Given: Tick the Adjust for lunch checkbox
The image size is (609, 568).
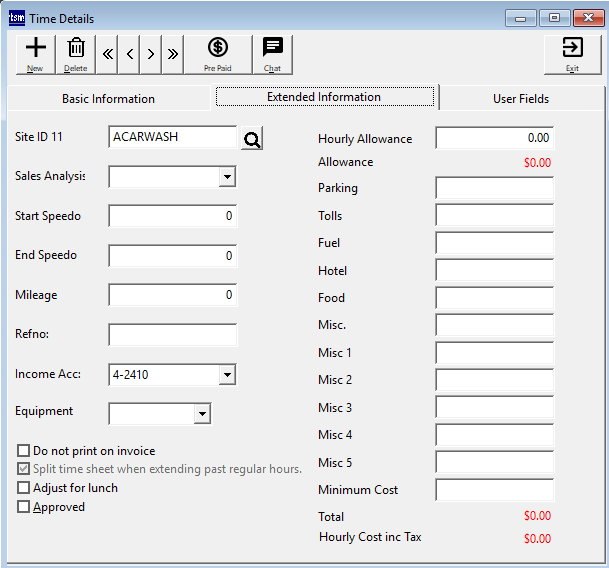Looking at the screenshot, I should pos(24,488).
